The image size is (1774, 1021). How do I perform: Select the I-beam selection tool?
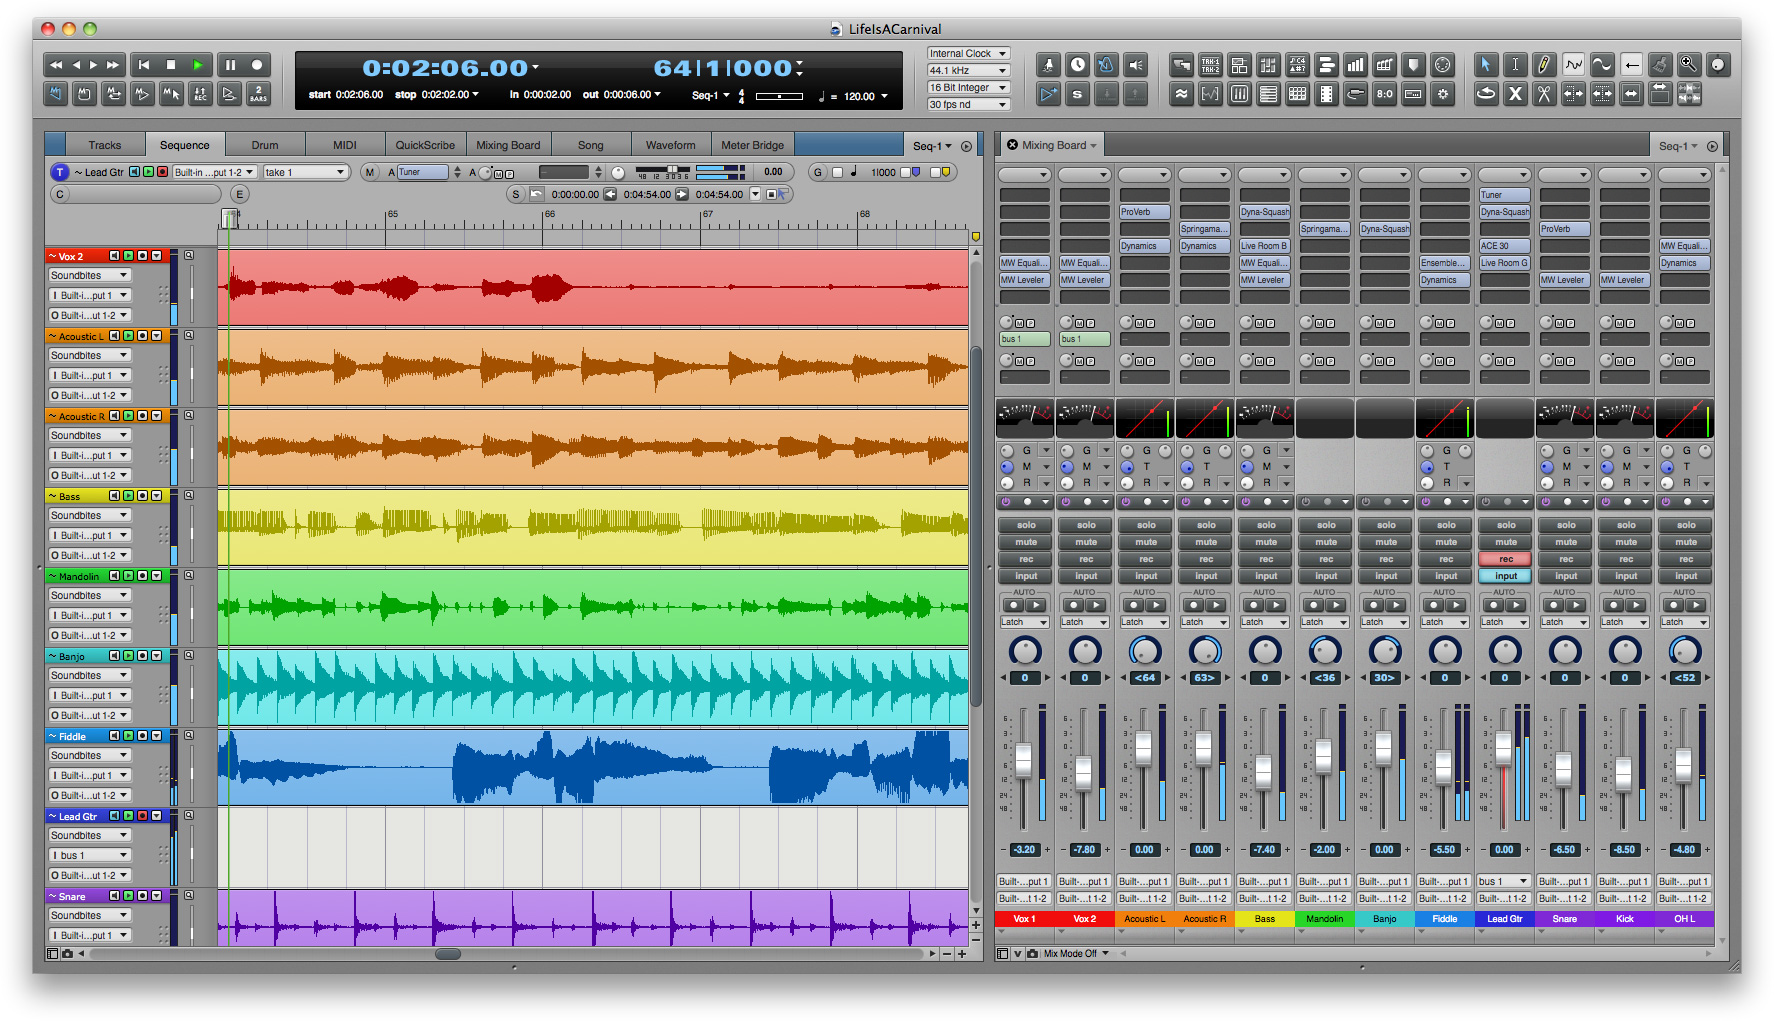tap(1515, 65)
